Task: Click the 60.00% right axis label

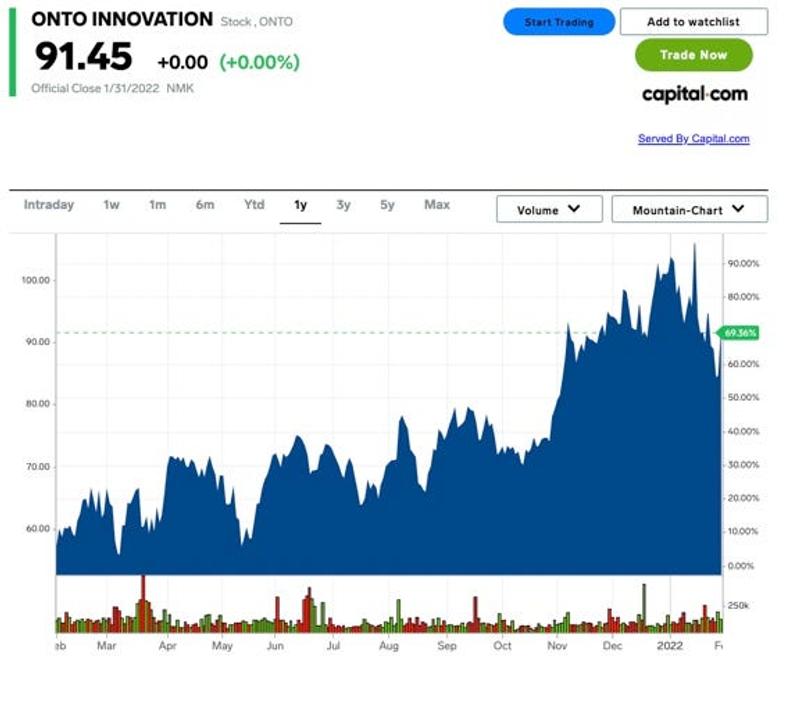Action: point(743,364)
